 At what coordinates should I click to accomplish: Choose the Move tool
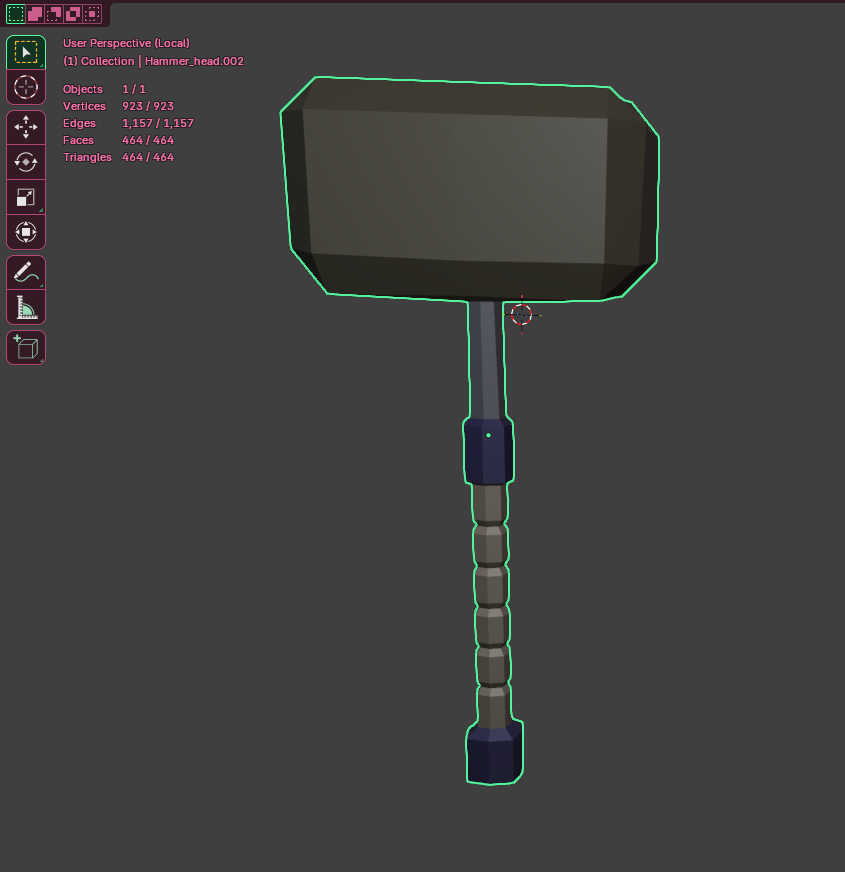pyautogui.click(x=26, y=127)
